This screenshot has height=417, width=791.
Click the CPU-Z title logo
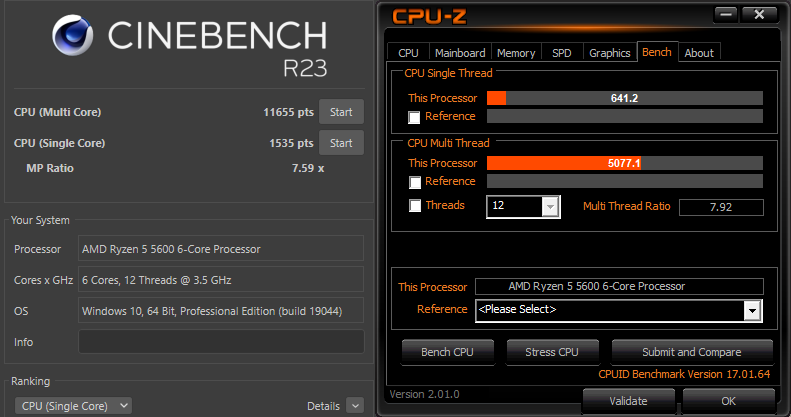[429, 16]
